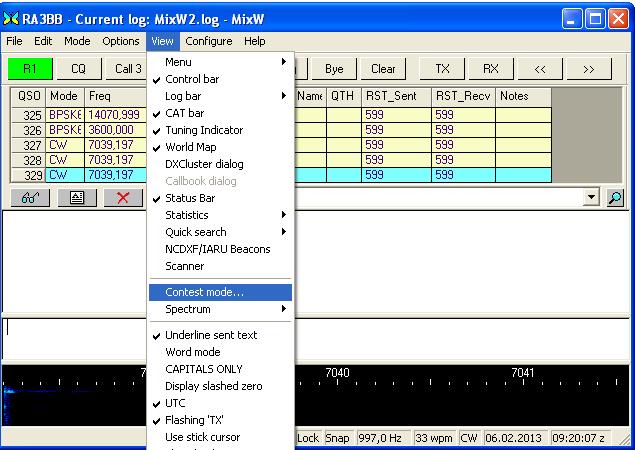The image size is (635, 450).
Task: Click the MixW app icon in title bar
Action: [12, 17]
